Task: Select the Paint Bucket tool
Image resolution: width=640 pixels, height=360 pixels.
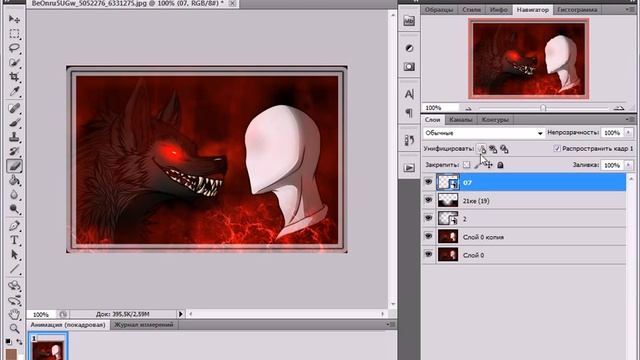Action: [x=14, y=180]
